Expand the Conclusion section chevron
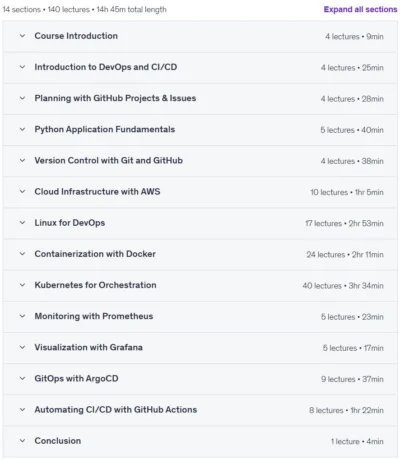This screenshot has width=400, height=460. click(22, 441)
